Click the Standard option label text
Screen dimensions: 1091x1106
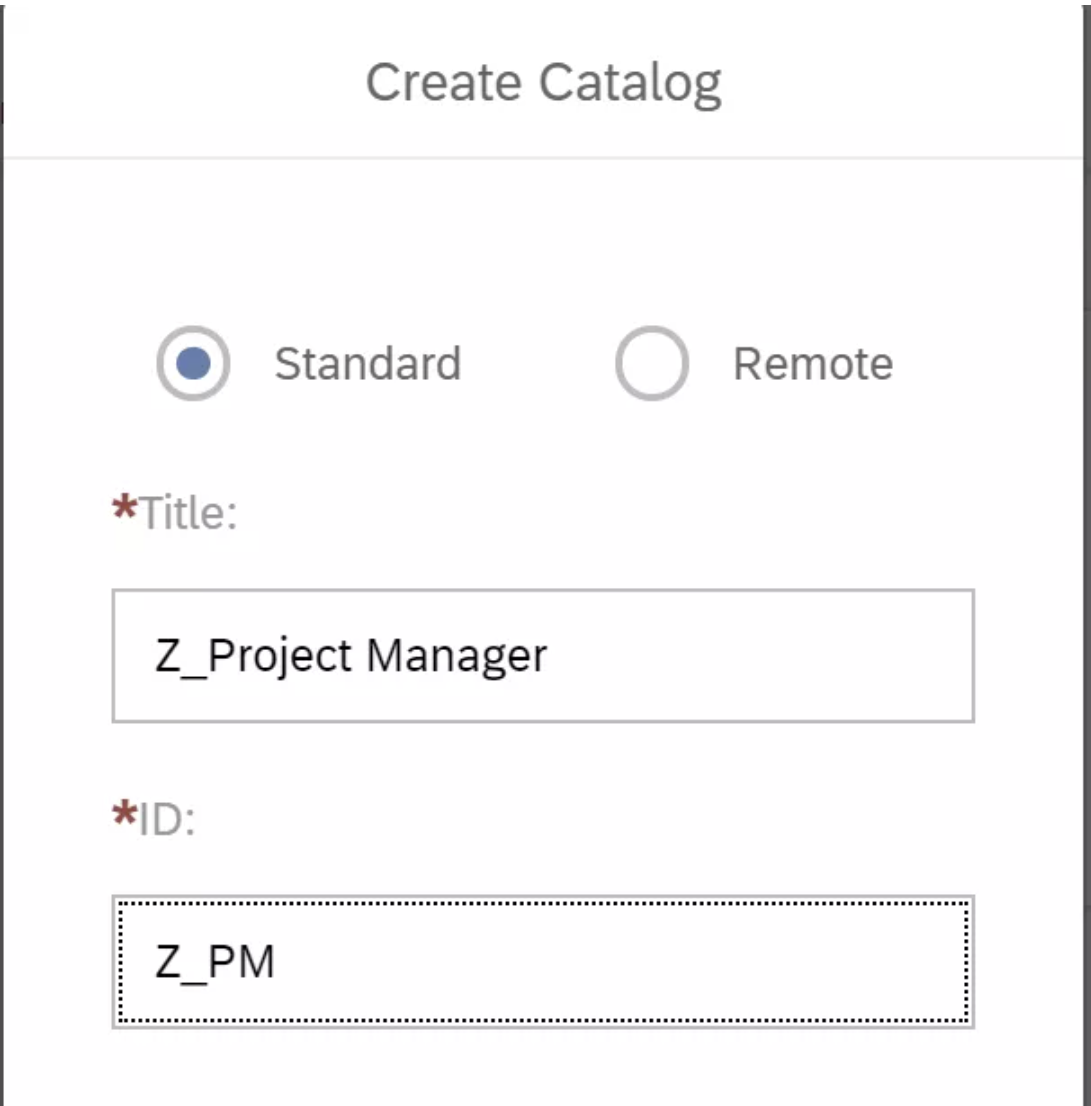[x=367, y=364]
